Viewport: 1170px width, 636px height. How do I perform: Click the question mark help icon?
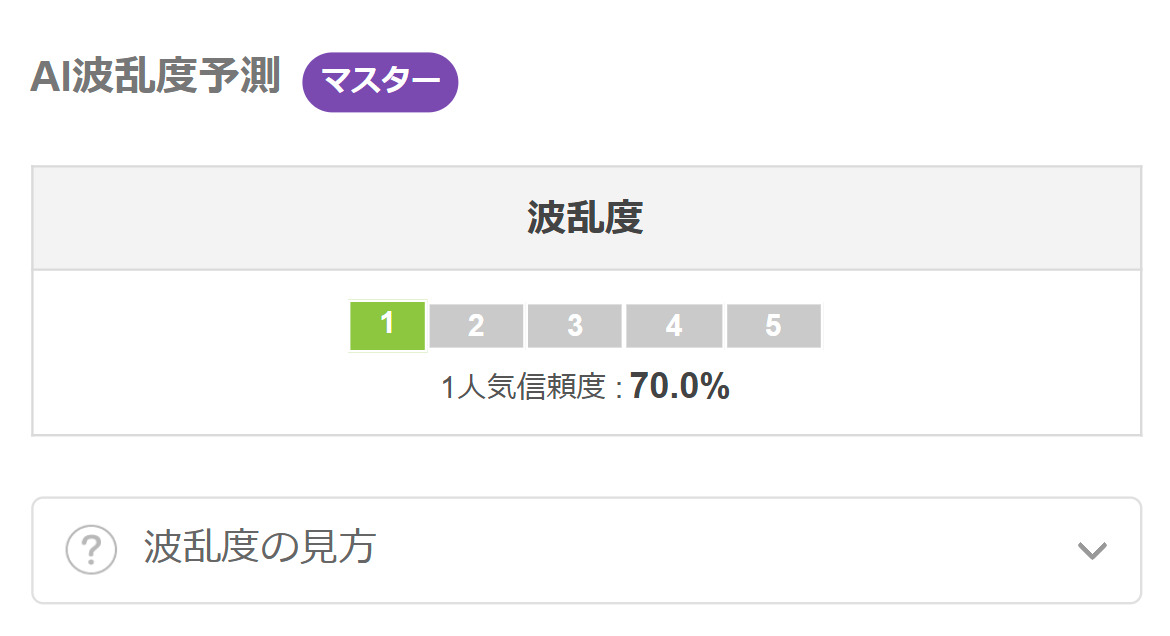(x=91, y=550)
